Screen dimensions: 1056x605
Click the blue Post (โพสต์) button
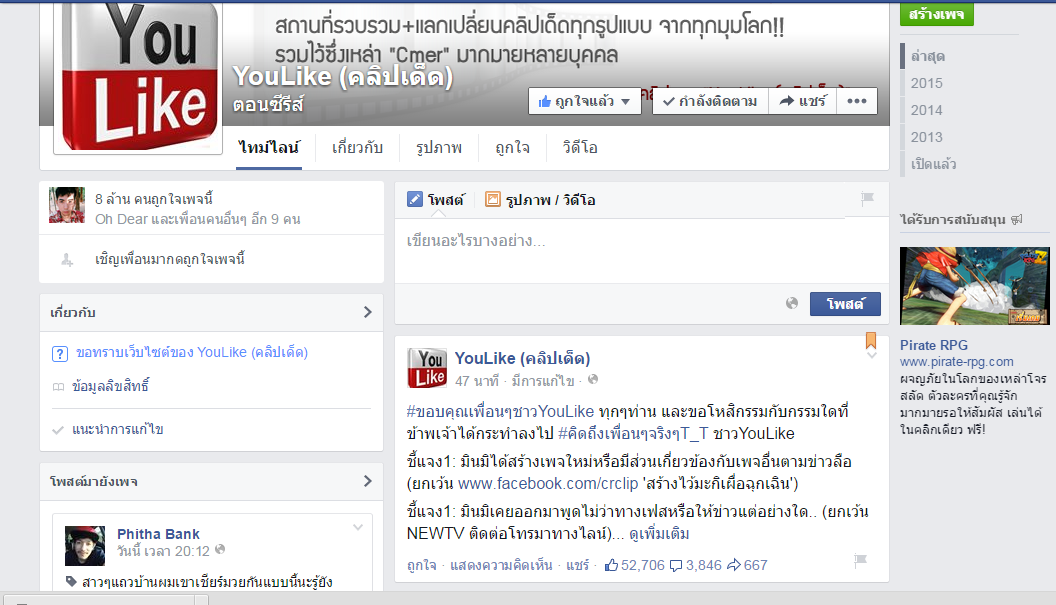point(845,304)
